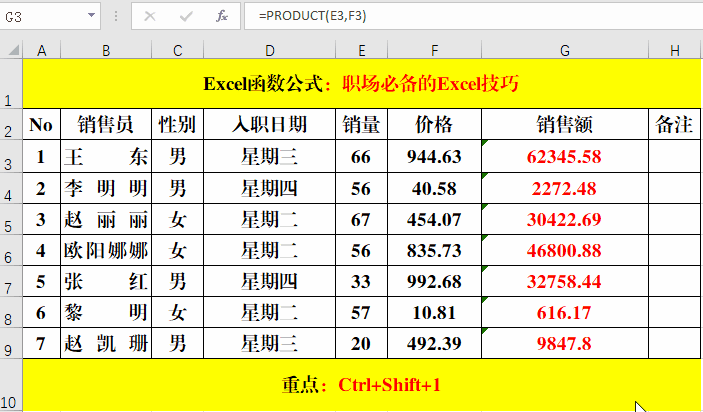Click price cell 40.58

tap(434, 188)
